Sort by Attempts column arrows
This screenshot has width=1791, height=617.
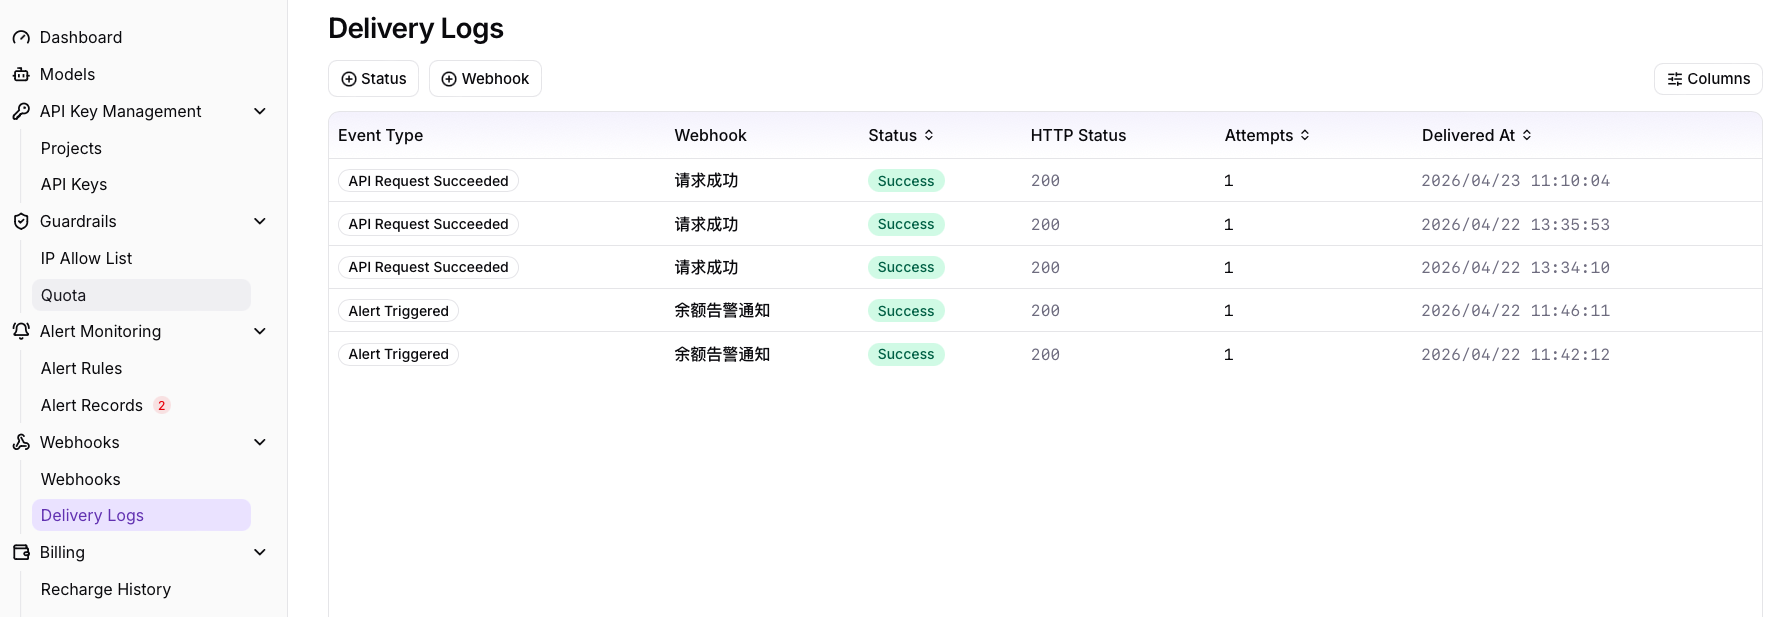[x=1305, y=135]
